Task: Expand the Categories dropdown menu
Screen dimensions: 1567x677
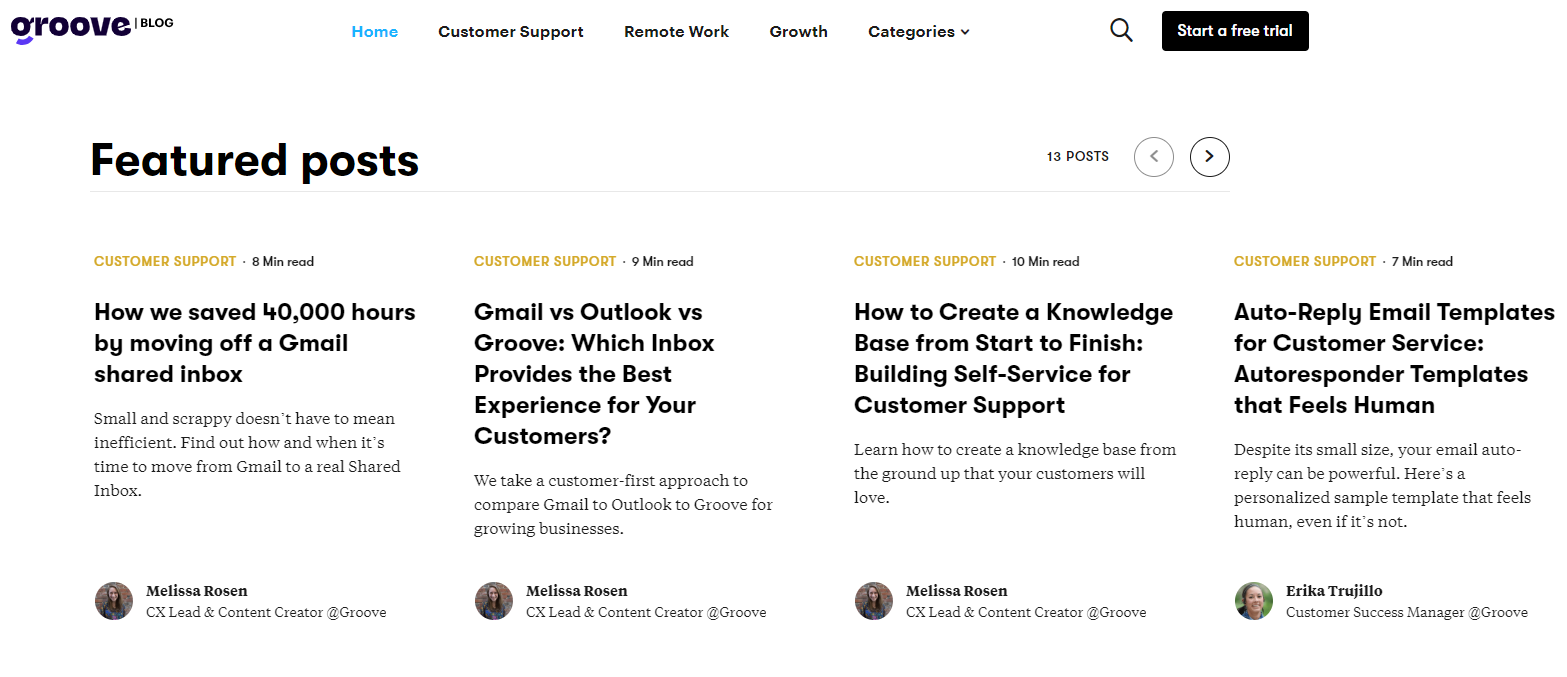Action: point(918,32)
